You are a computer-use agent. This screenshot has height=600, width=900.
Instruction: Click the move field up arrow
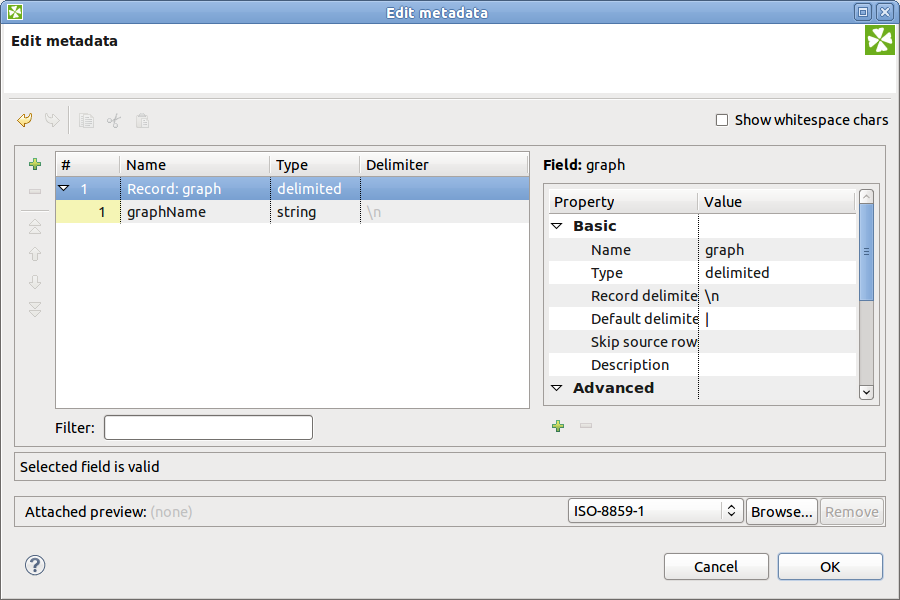pyautogui.click(x=35, y=254)
